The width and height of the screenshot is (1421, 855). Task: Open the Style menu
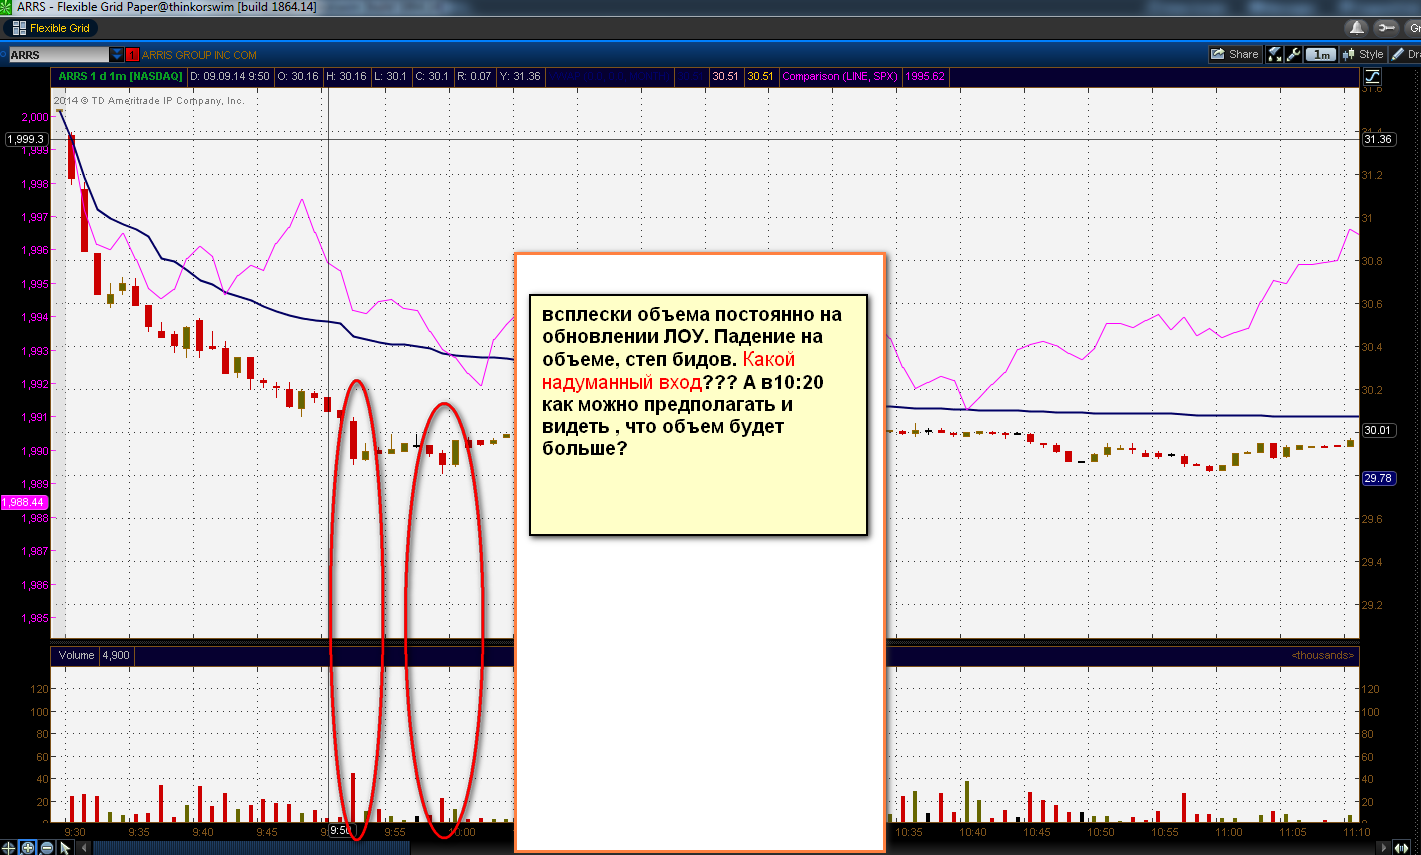click(1364, 55)
